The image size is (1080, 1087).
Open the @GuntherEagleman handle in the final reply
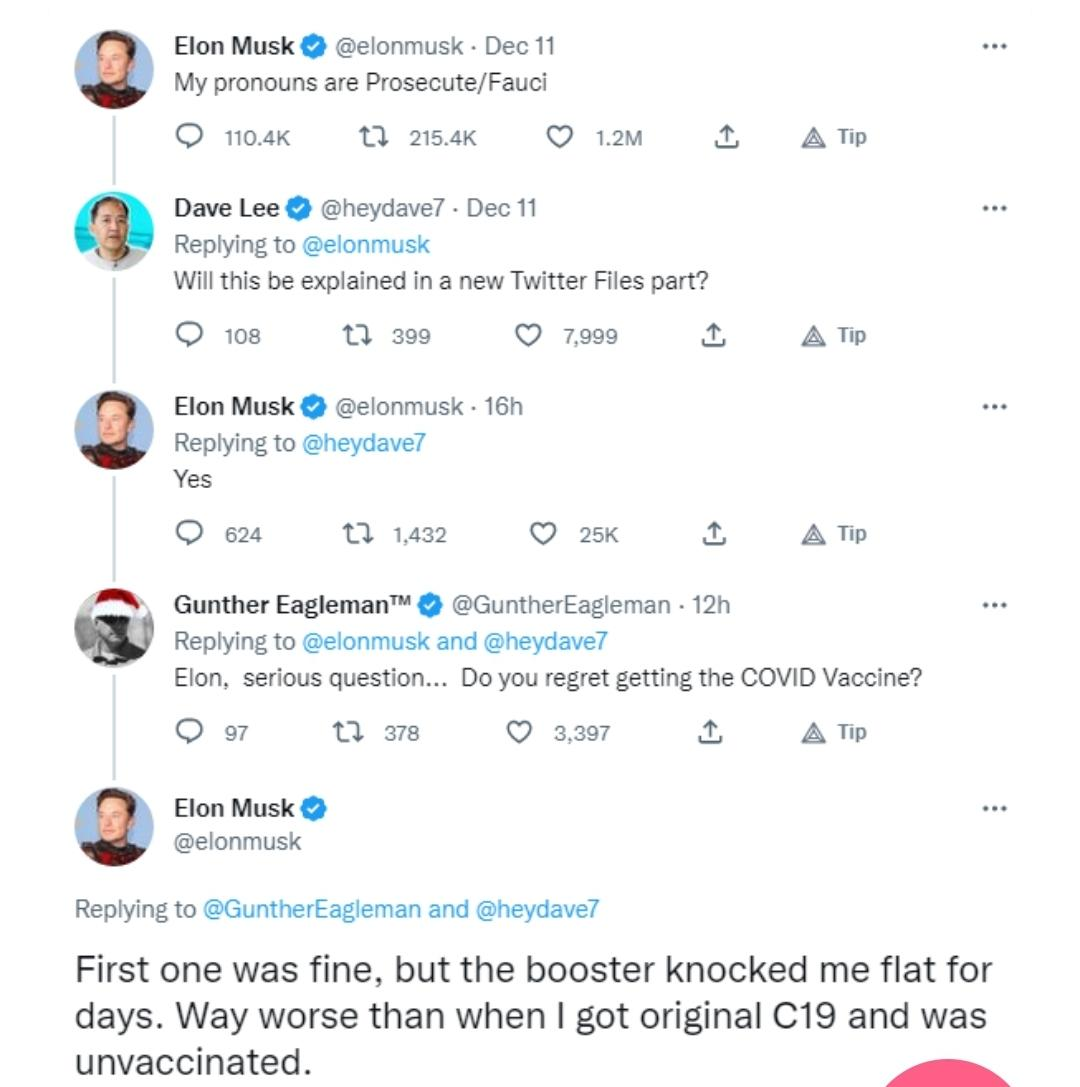pyautogui.click(x=312, y=909)
